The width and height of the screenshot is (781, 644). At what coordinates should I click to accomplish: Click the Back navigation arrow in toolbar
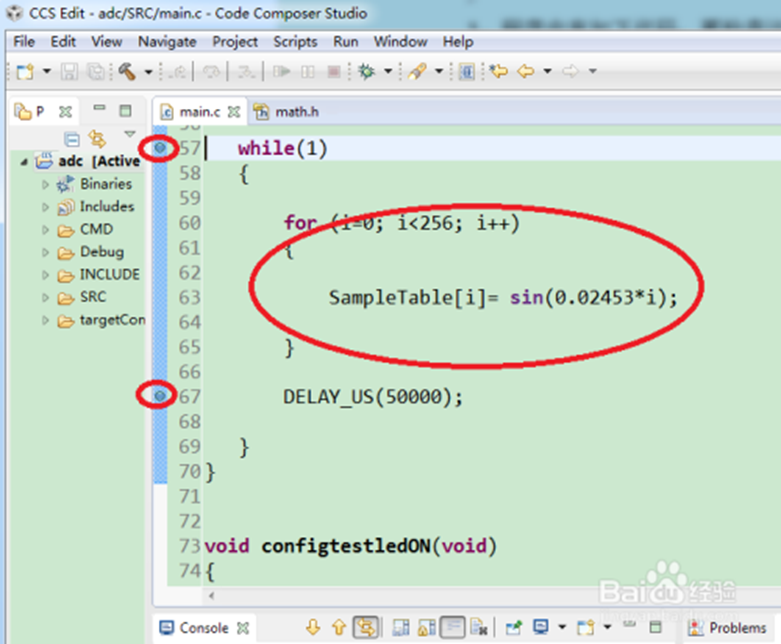coord(524,71)
